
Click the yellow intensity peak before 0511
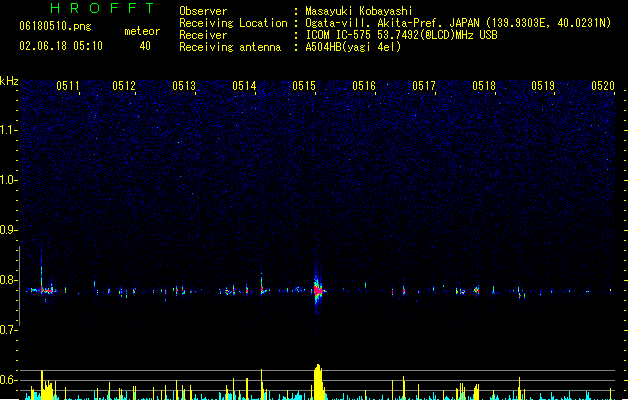[x=43, y=385]
